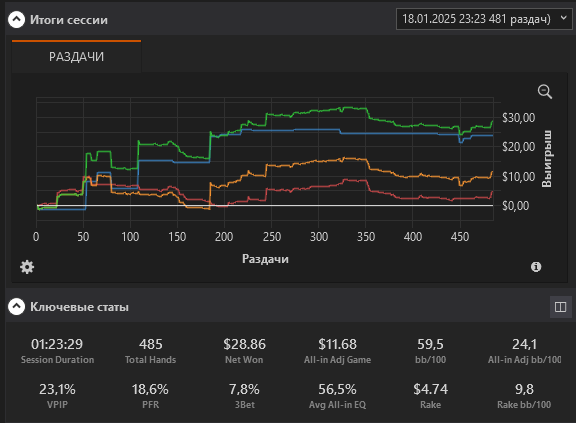576x423 pixels.
Task: Click the 250 hands mark on axis
Action: [x=272, y=237]
